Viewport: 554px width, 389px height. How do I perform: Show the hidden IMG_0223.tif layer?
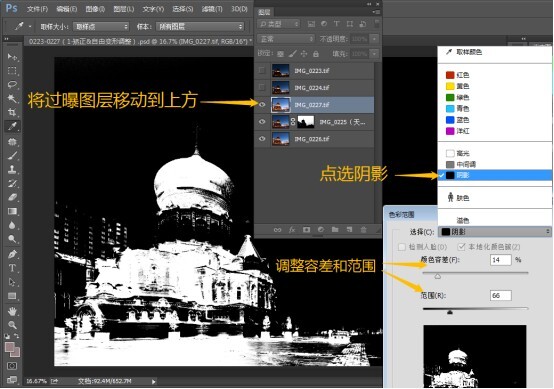pos(262,70)
